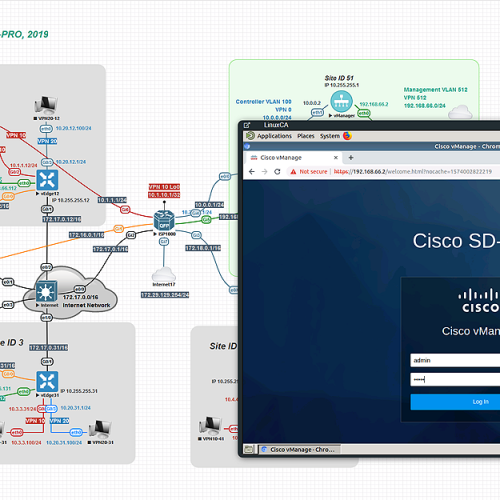Click the VPN20-31 computer node icon
The height and width of the screenshot is (500, 500).
tap(100, 429)
